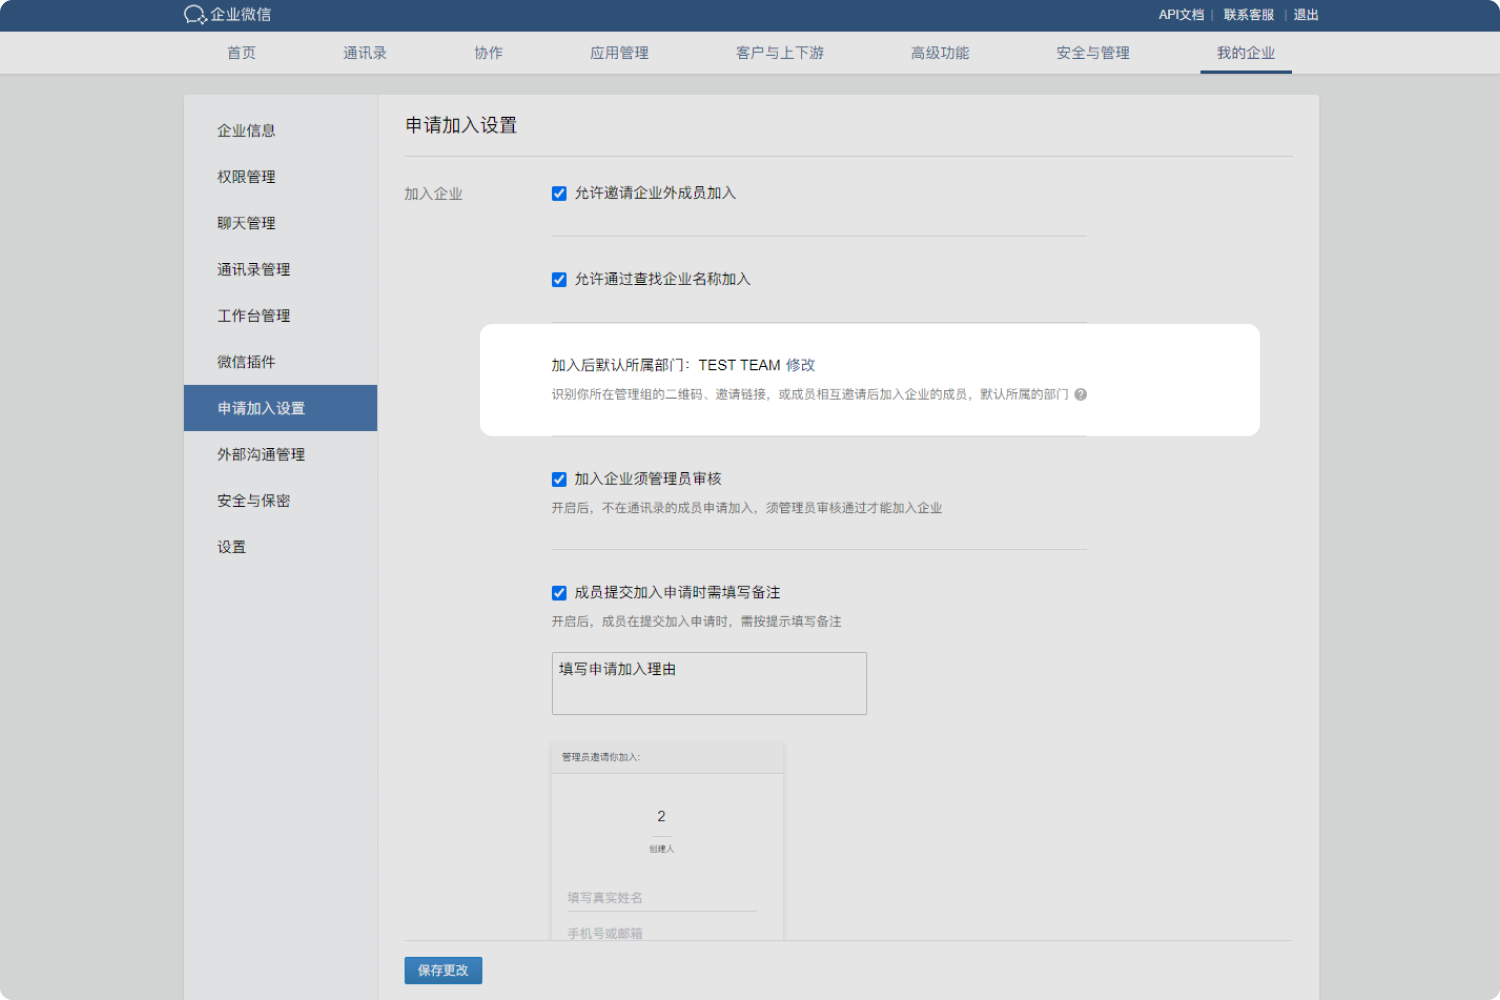Focus the 填写申请加入理由 text box
The height and width of the screenshot is (1000, 1500).
tap(709, 684)
